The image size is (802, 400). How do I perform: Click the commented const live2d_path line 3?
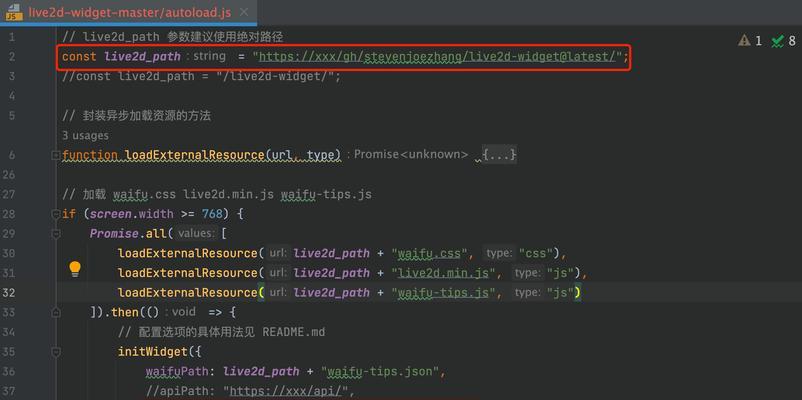pos(201,76)
